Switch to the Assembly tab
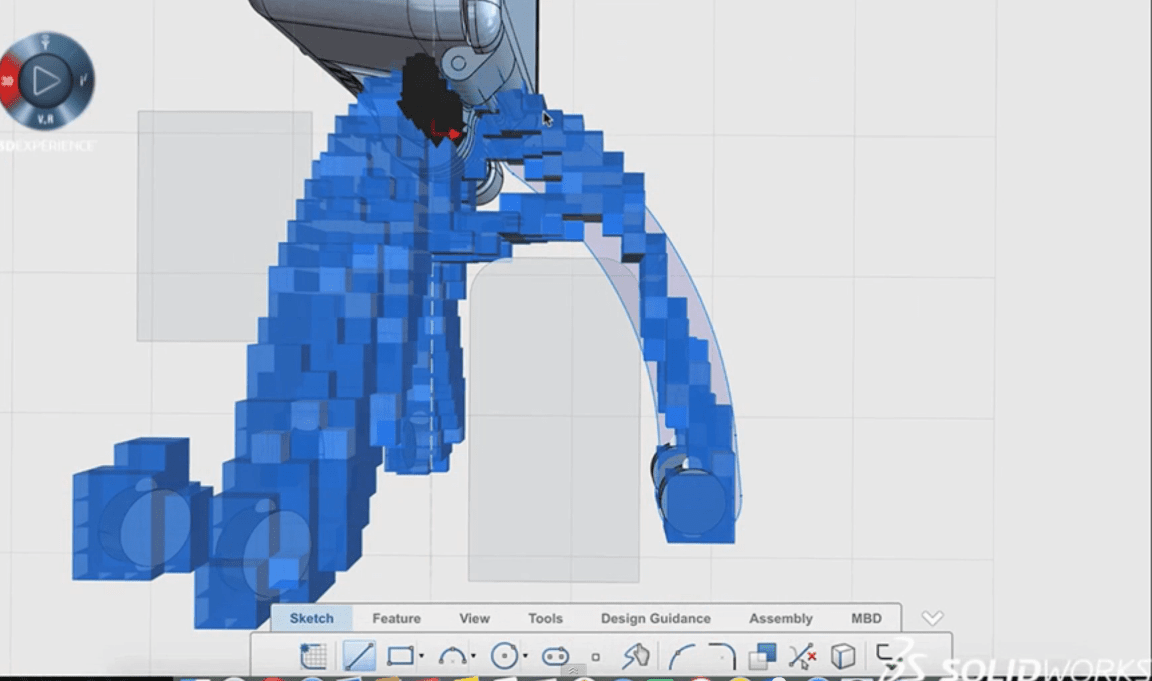 (780, 618)
